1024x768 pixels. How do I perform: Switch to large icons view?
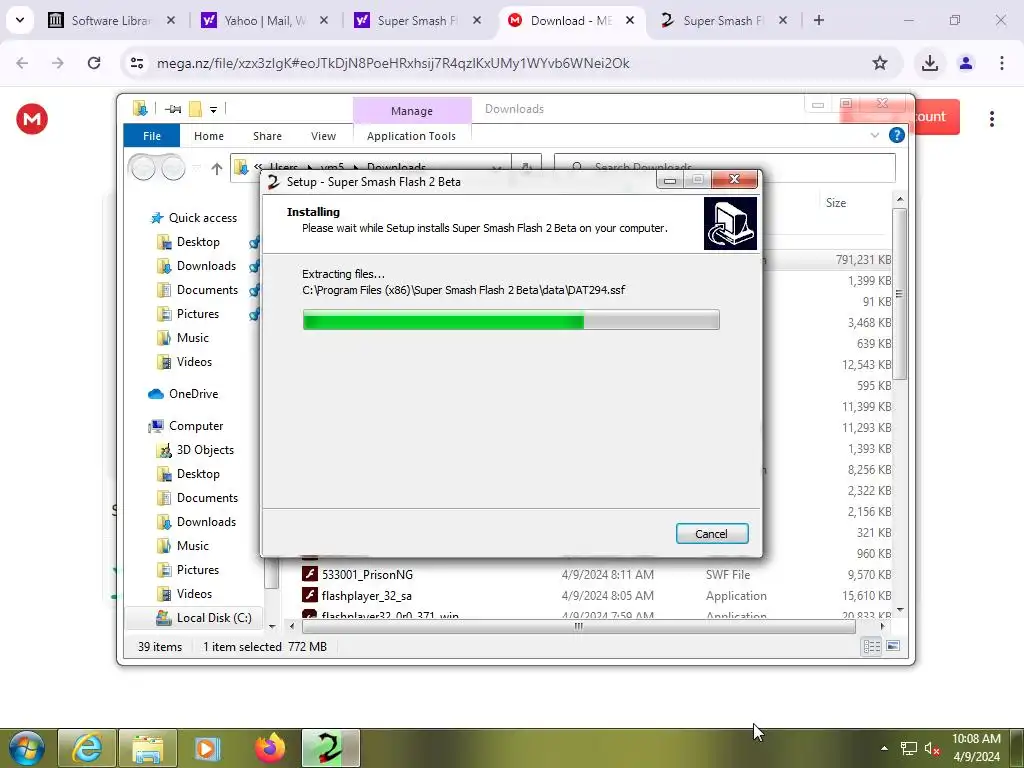[893, 647]
